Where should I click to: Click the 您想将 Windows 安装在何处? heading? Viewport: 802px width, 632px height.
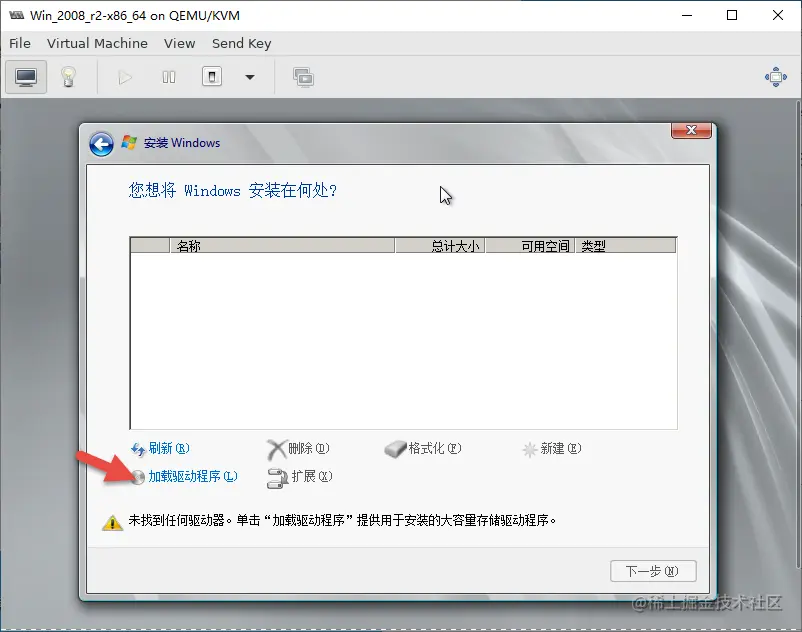[x=233, y=190]
